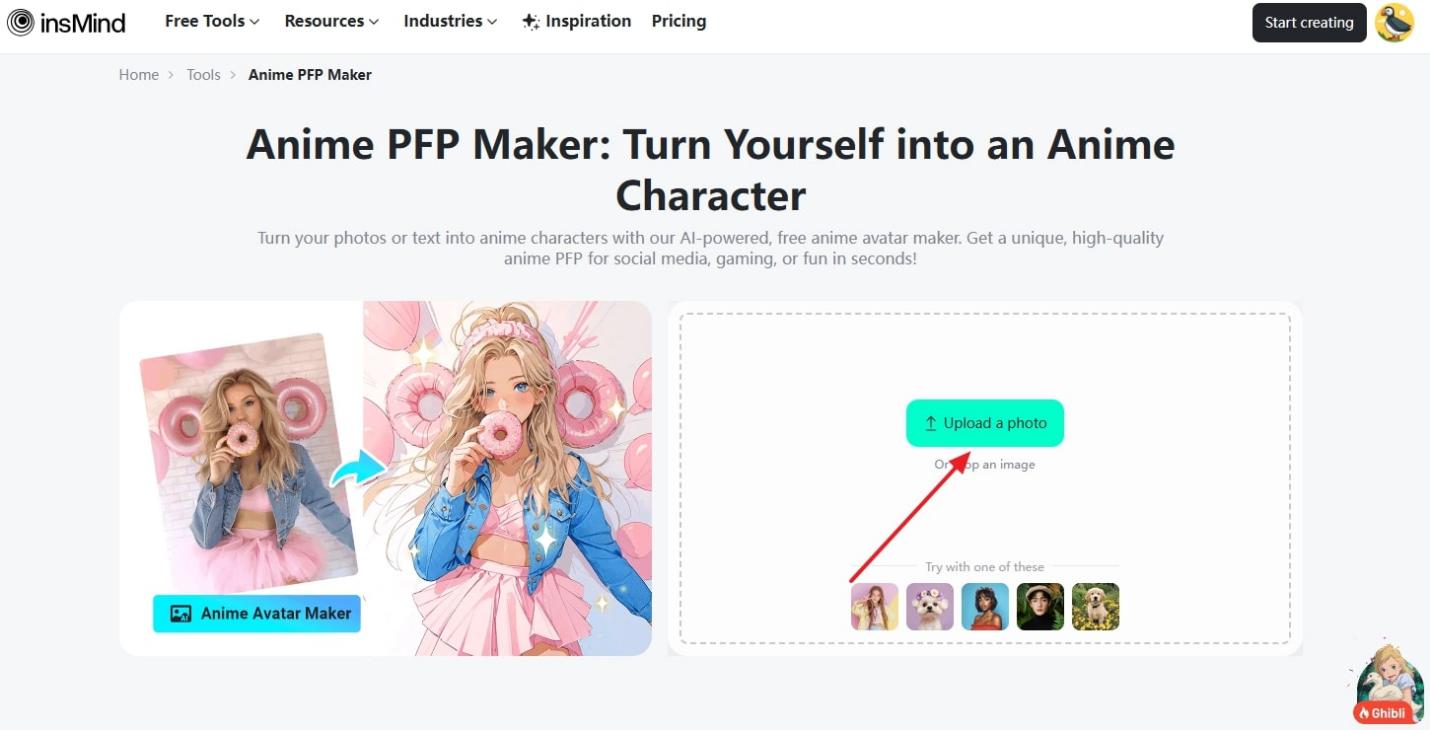1430x730 pixels.
Task: Select the golden retriever puppy sample photo
Action: (x=1095, y=607)
